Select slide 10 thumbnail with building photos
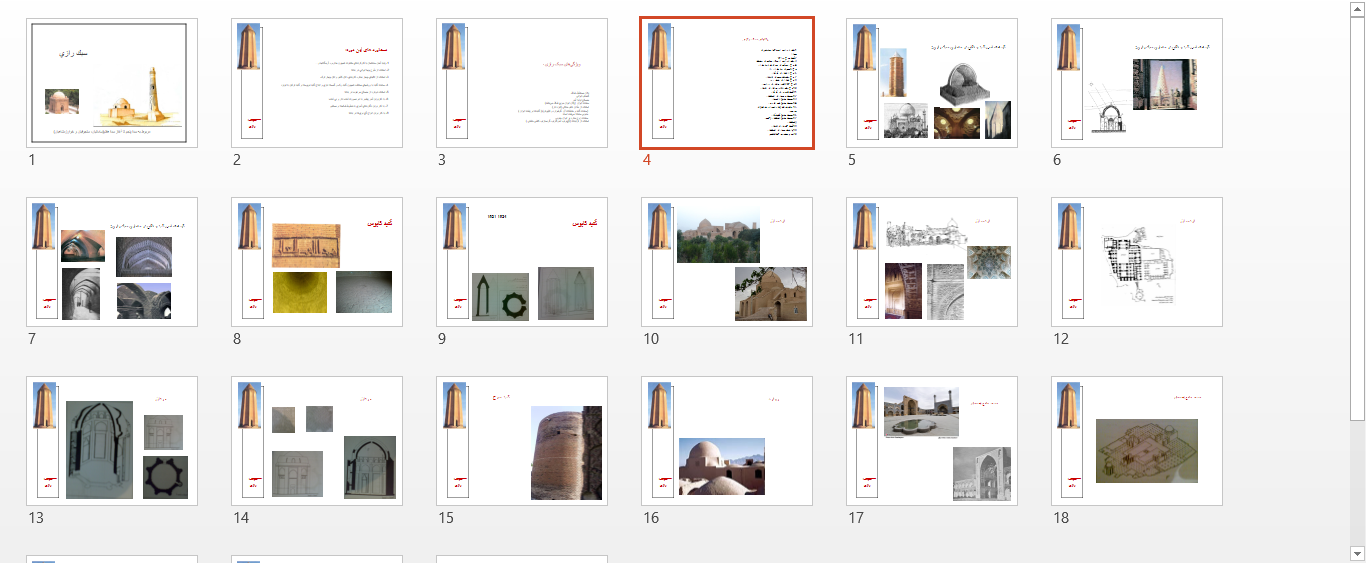Viewport: 1366px width, 563px height. pos(727,262)
